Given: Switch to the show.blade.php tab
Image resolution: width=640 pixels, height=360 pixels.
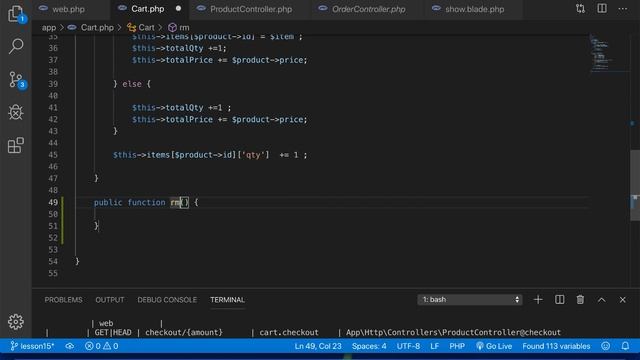Looking at the screenshot, I should pyautogui.click(x=474, y=9).
